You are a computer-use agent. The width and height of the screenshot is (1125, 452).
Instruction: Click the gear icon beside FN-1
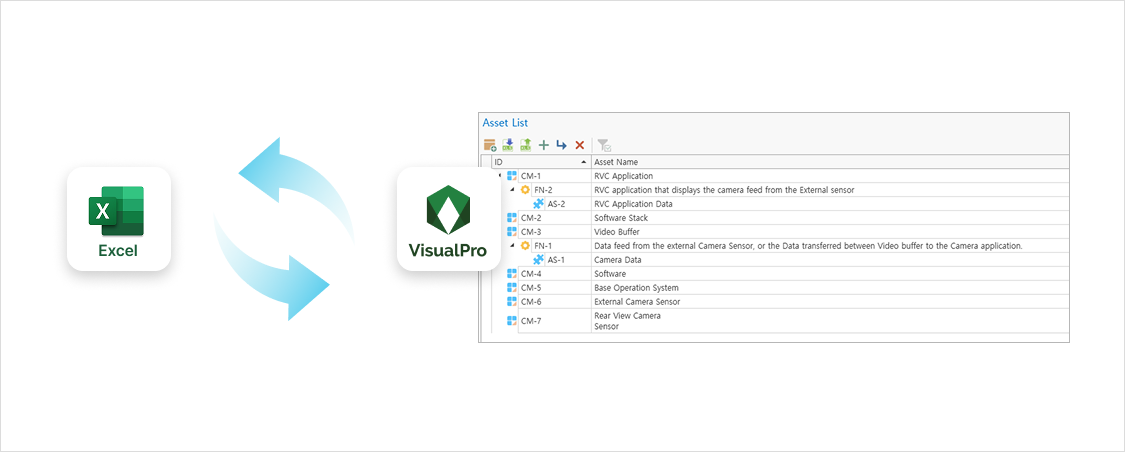coord(525,246)
